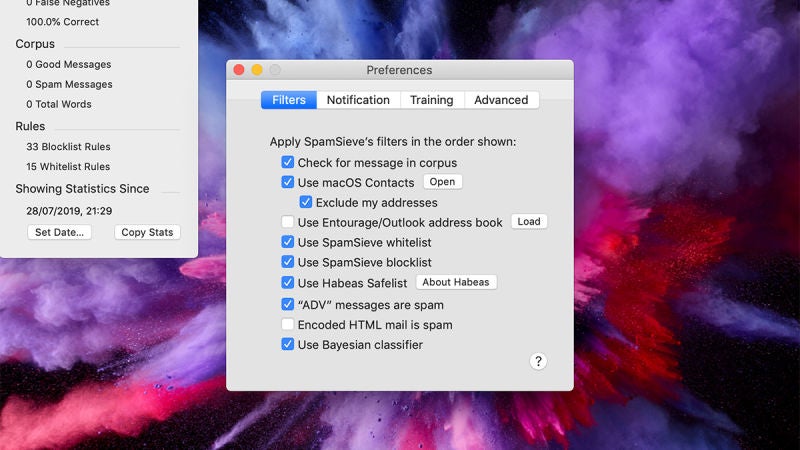
Task: Toggle Use macOS Contacts checkbox
Action: click(288, 183)
